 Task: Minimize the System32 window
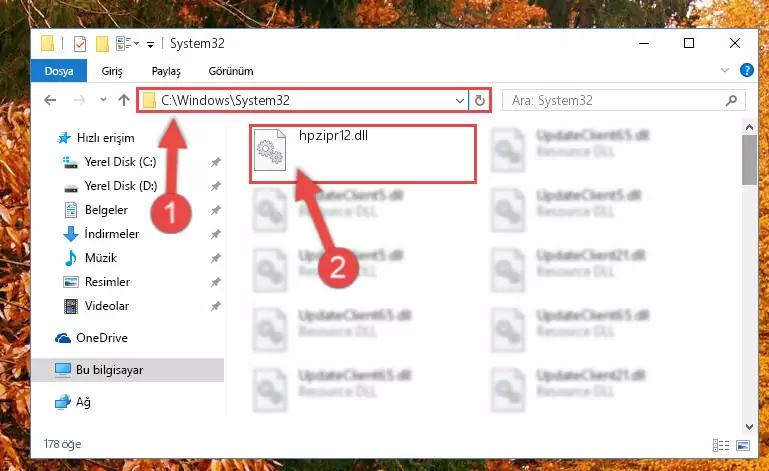point(644,43)
